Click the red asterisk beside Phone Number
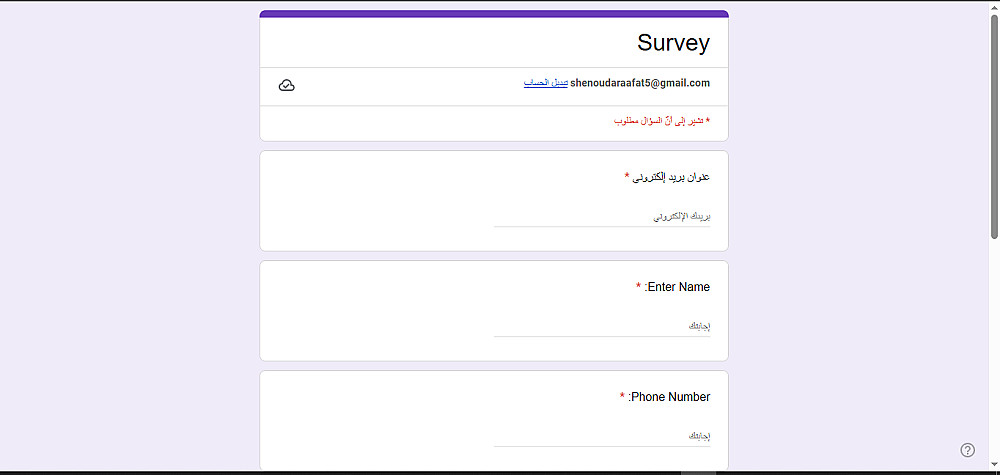This screenshot has height=475, width=1000. tap(622, 397)
